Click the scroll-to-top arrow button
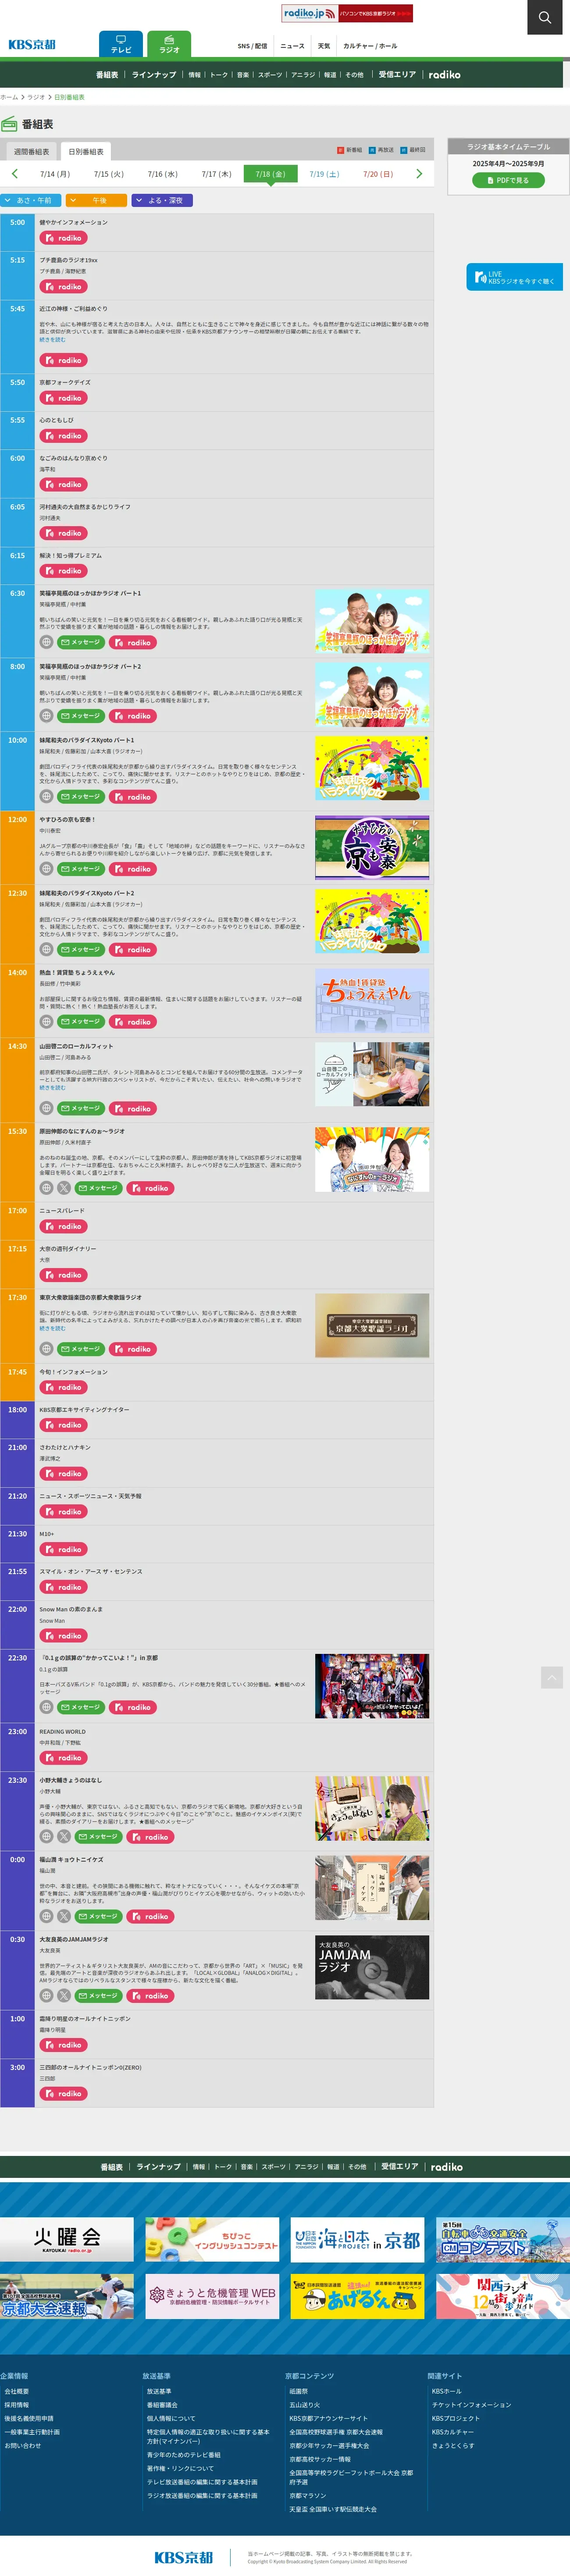The image size is (570, 2576). (552, 1677)
